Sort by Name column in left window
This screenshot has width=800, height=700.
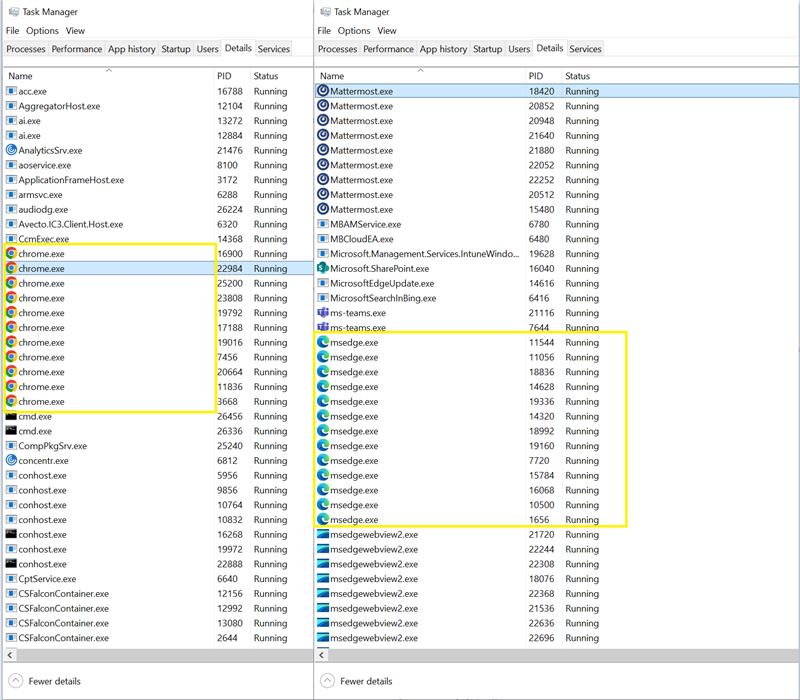click(x=108, y=76)
